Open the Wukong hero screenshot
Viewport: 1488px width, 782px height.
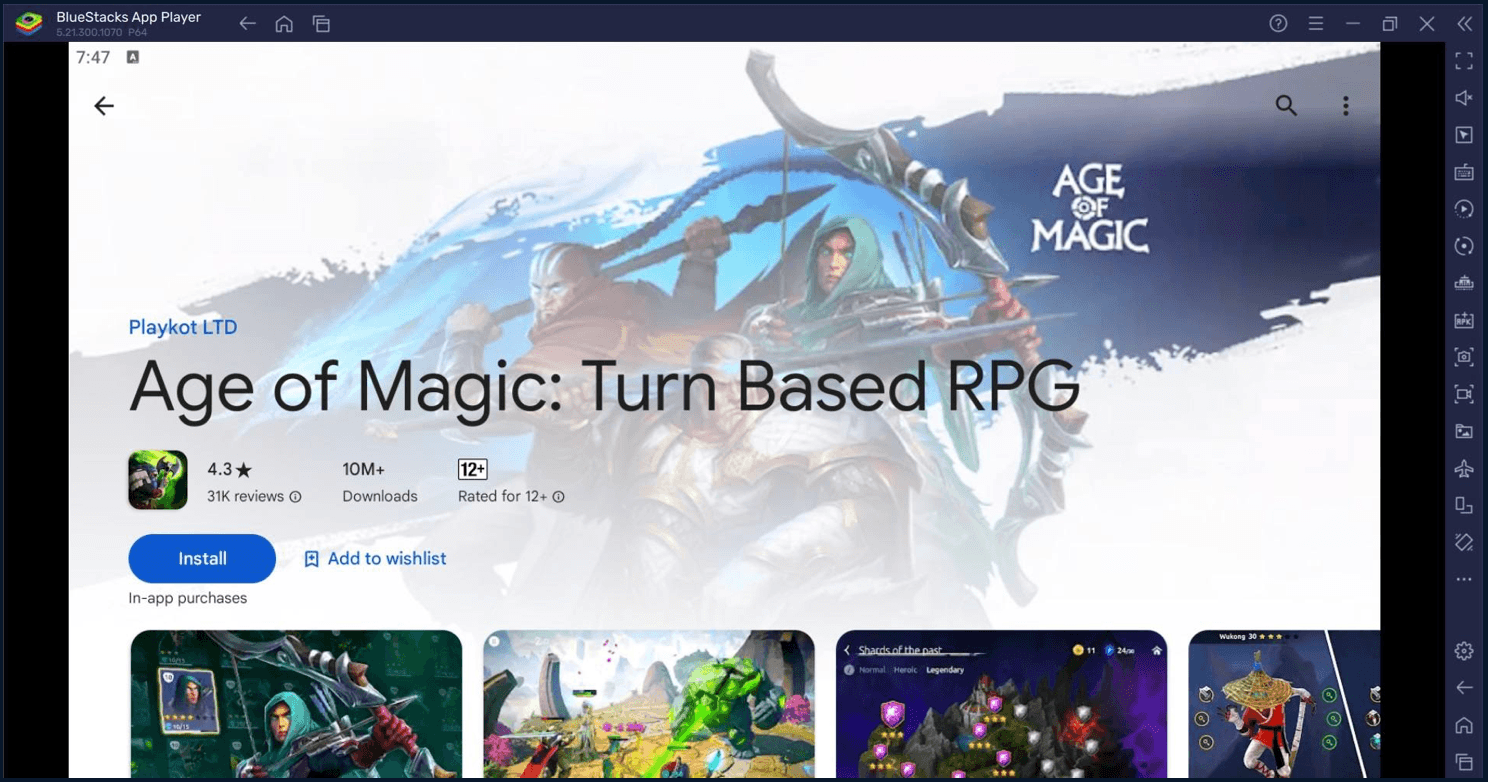pyautogui.click(x=1284, y=704)
